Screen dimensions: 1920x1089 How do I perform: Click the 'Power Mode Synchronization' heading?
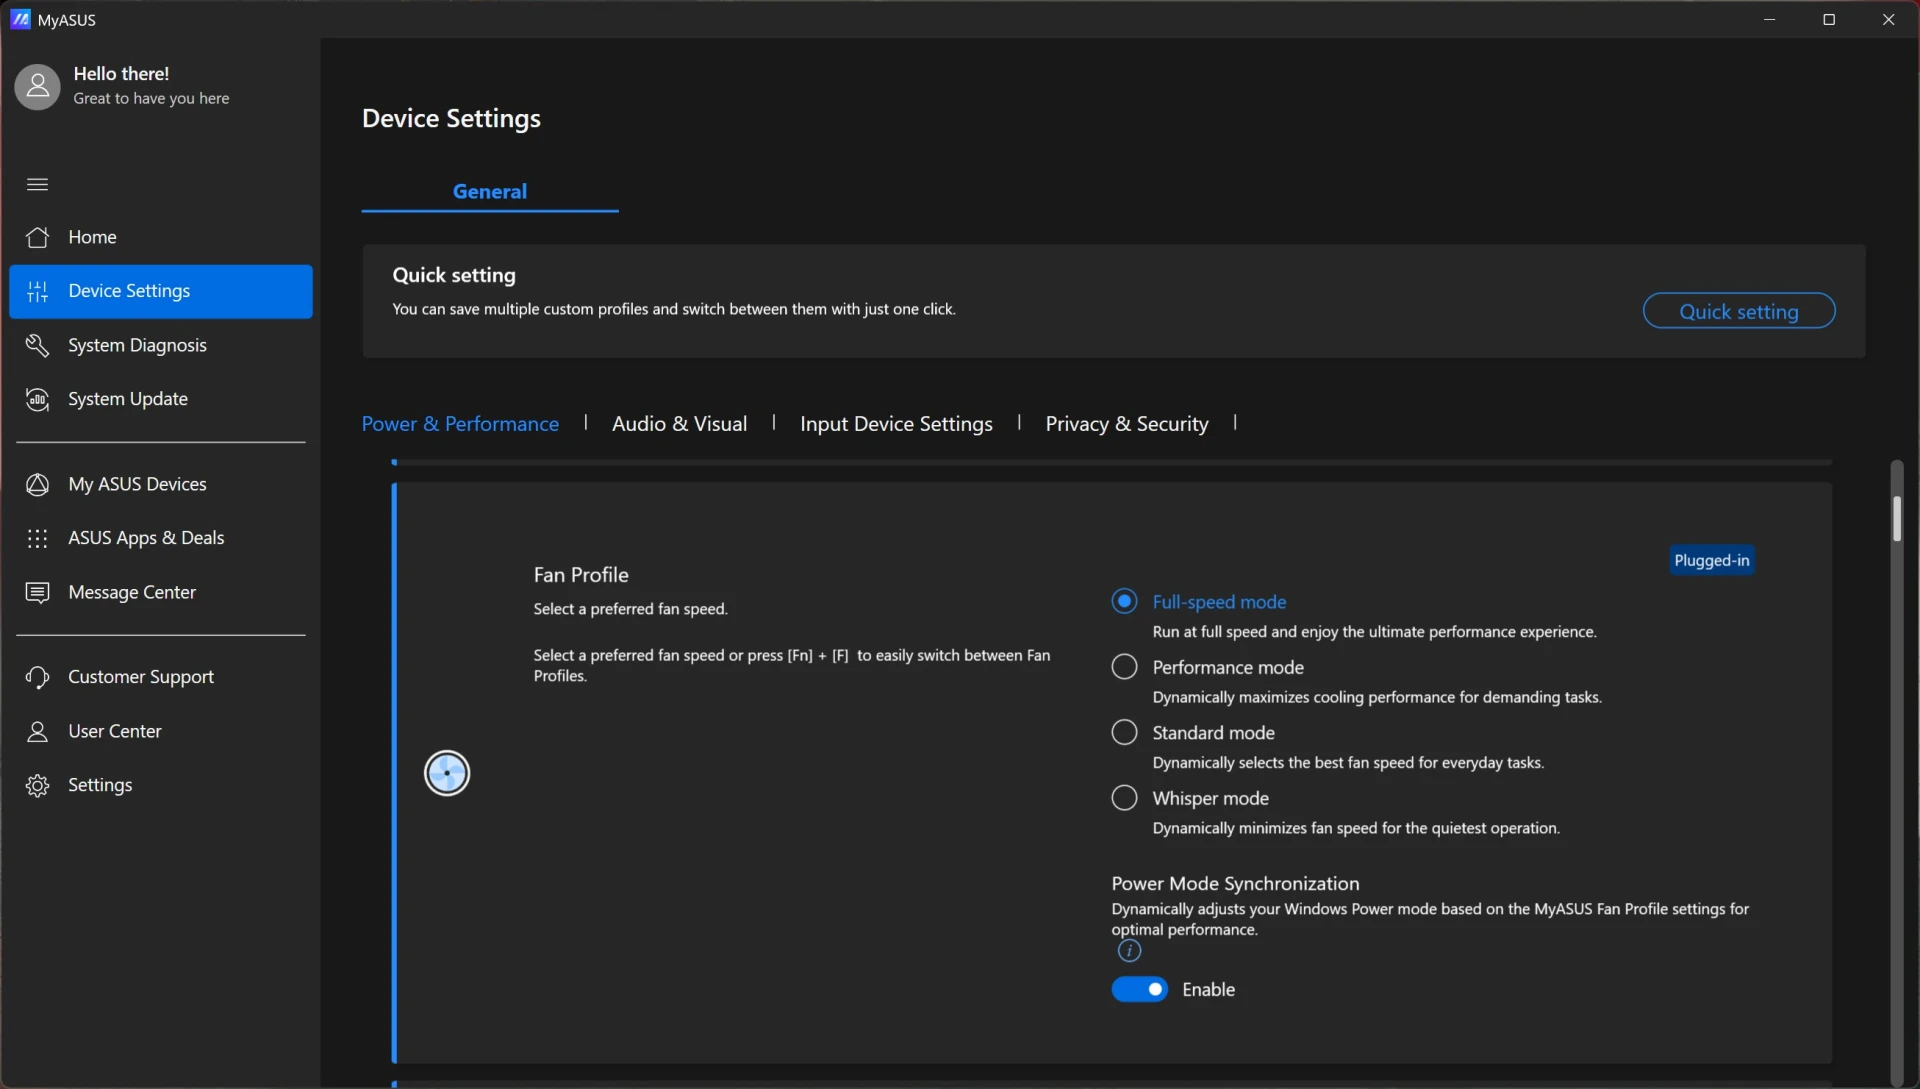[x=1235, y=883]
